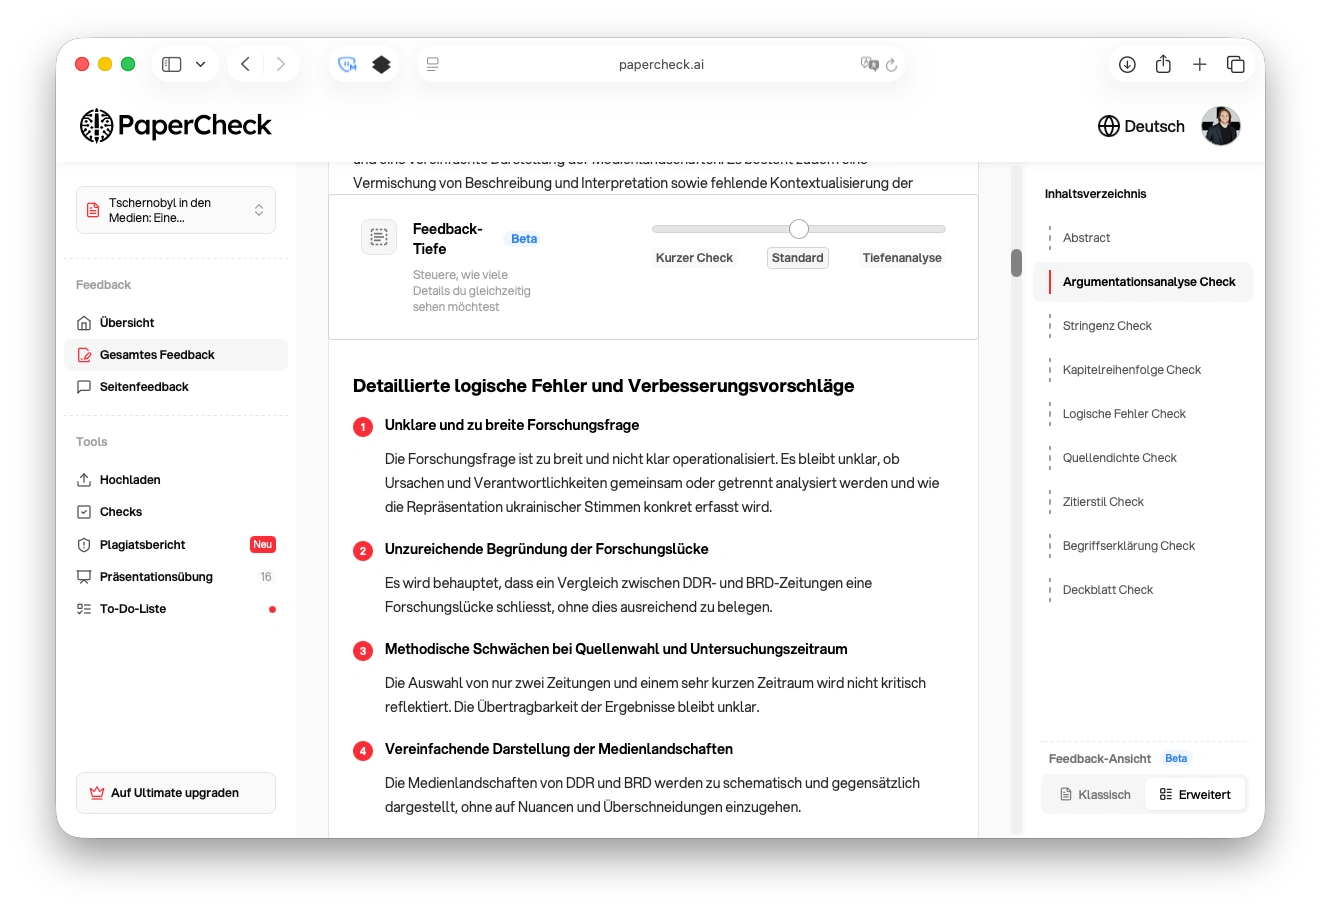Click the Präsentationsübung presentation icon
The width and height of the screenshot is (1321, 912).
pyautogui.click(x=84, y=576)
